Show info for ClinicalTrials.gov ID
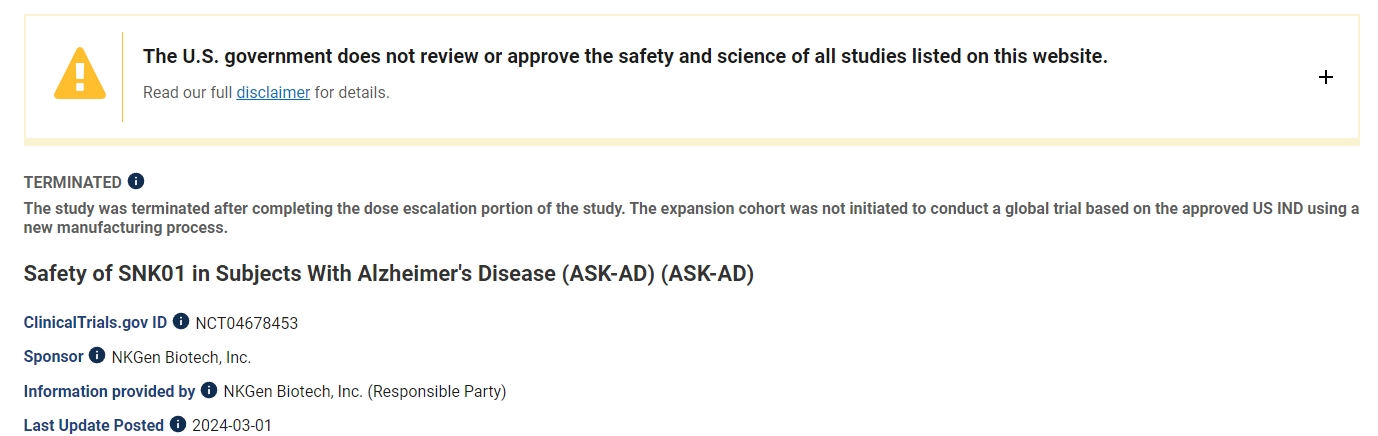 [x=181, y=321]
